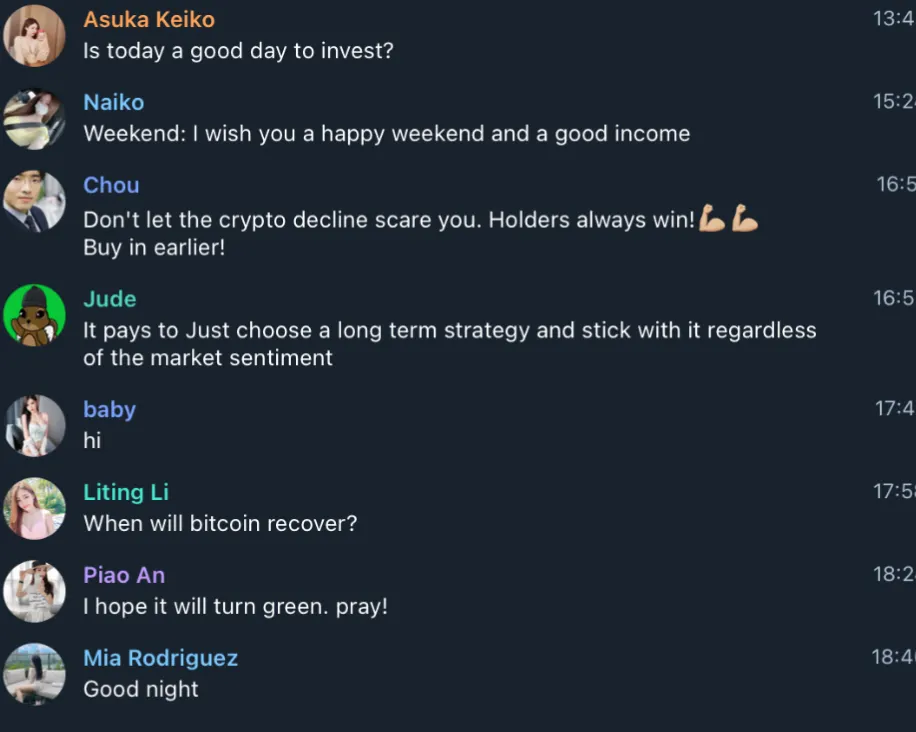The image size is (916, 732).
Task: Click baby's profile avatar
Action: point(34,426)
